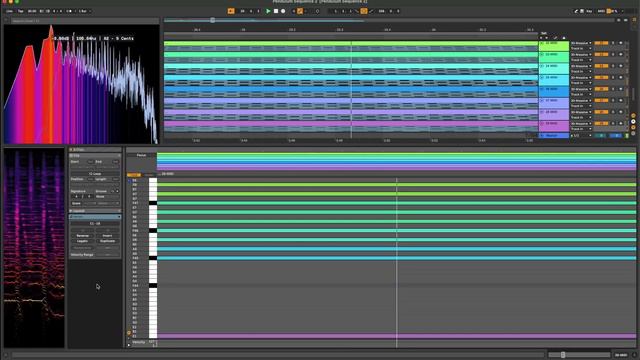This screenshot has width=640, height=360.
Task: Click the Reverse button in the inspector
Action: 83,236
